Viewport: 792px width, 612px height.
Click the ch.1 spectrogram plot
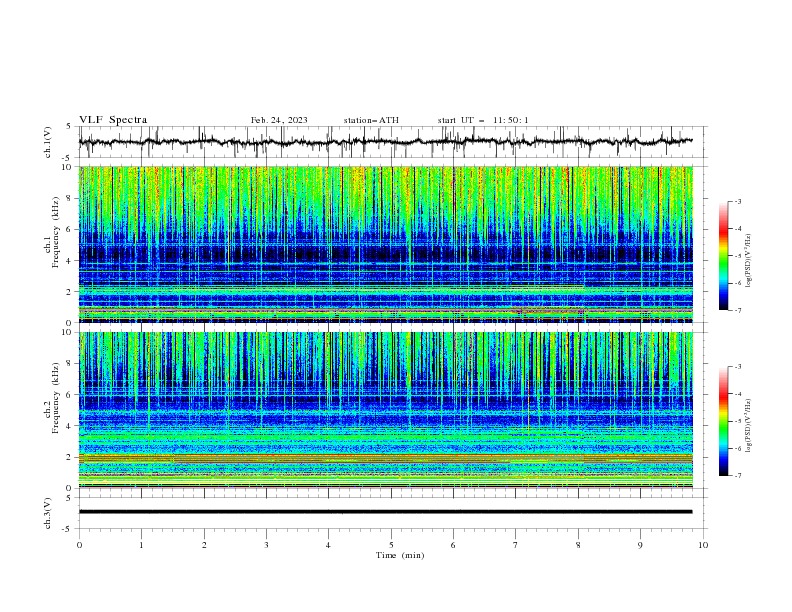(385, 244)
